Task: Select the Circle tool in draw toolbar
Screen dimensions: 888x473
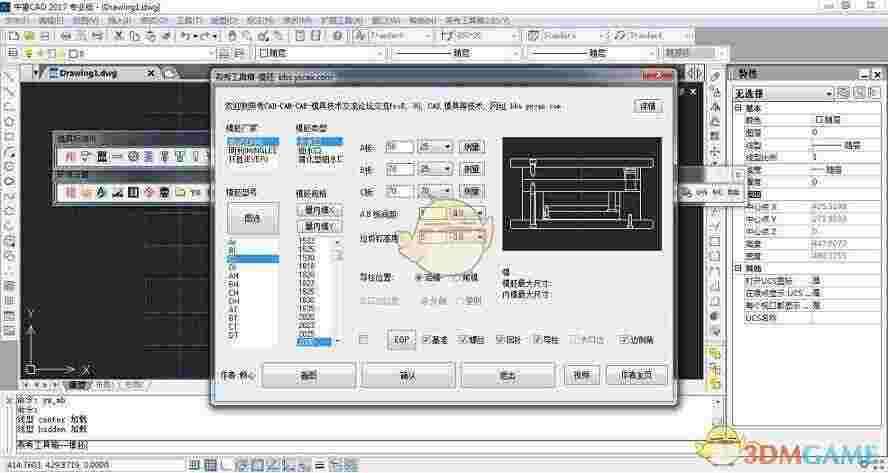Action: pos(9,167)
